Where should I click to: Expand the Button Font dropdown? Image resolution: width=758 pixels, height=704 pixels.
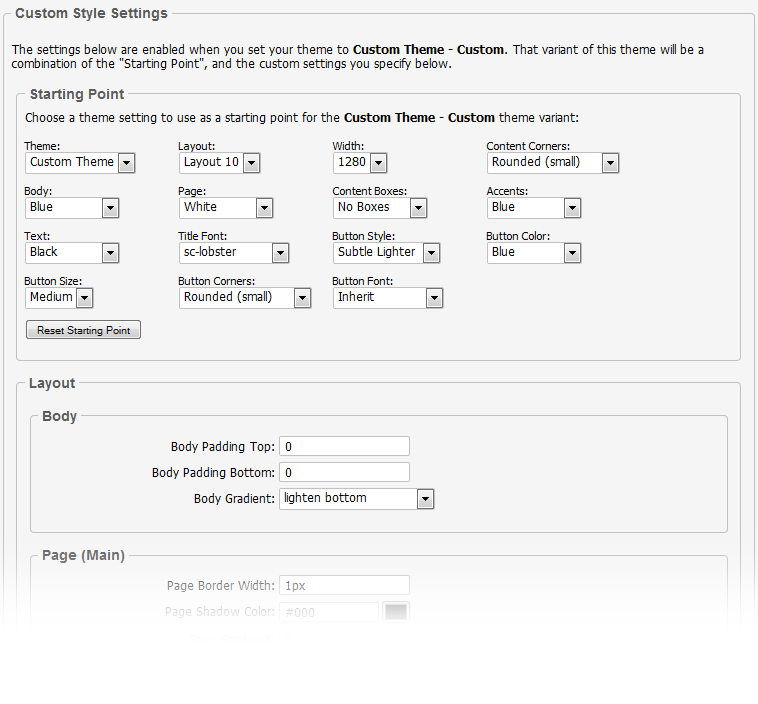(388, 297)
